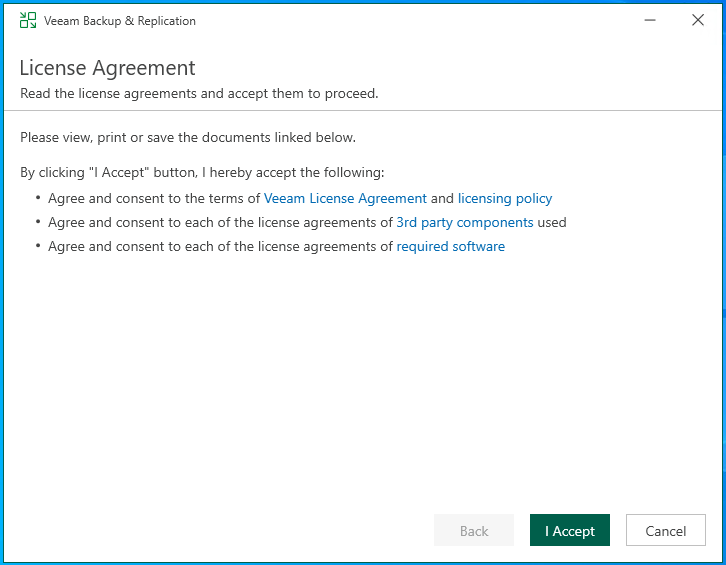Image resolution: width=726 pixels, height=565 pixels.
Task: Click the 'By clicking I Accept button' sentence
Action: tap(202, 172)
